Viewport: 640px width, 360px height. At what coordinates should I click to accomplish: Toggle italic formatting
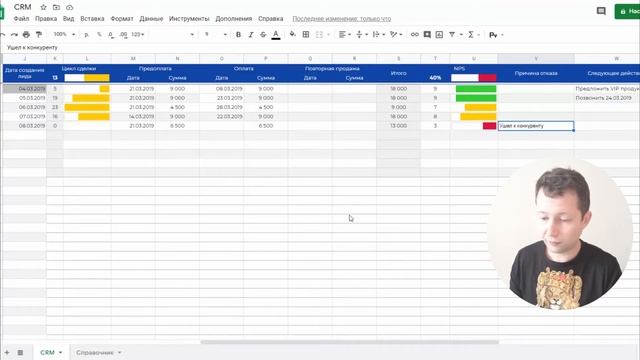(251, 35)
